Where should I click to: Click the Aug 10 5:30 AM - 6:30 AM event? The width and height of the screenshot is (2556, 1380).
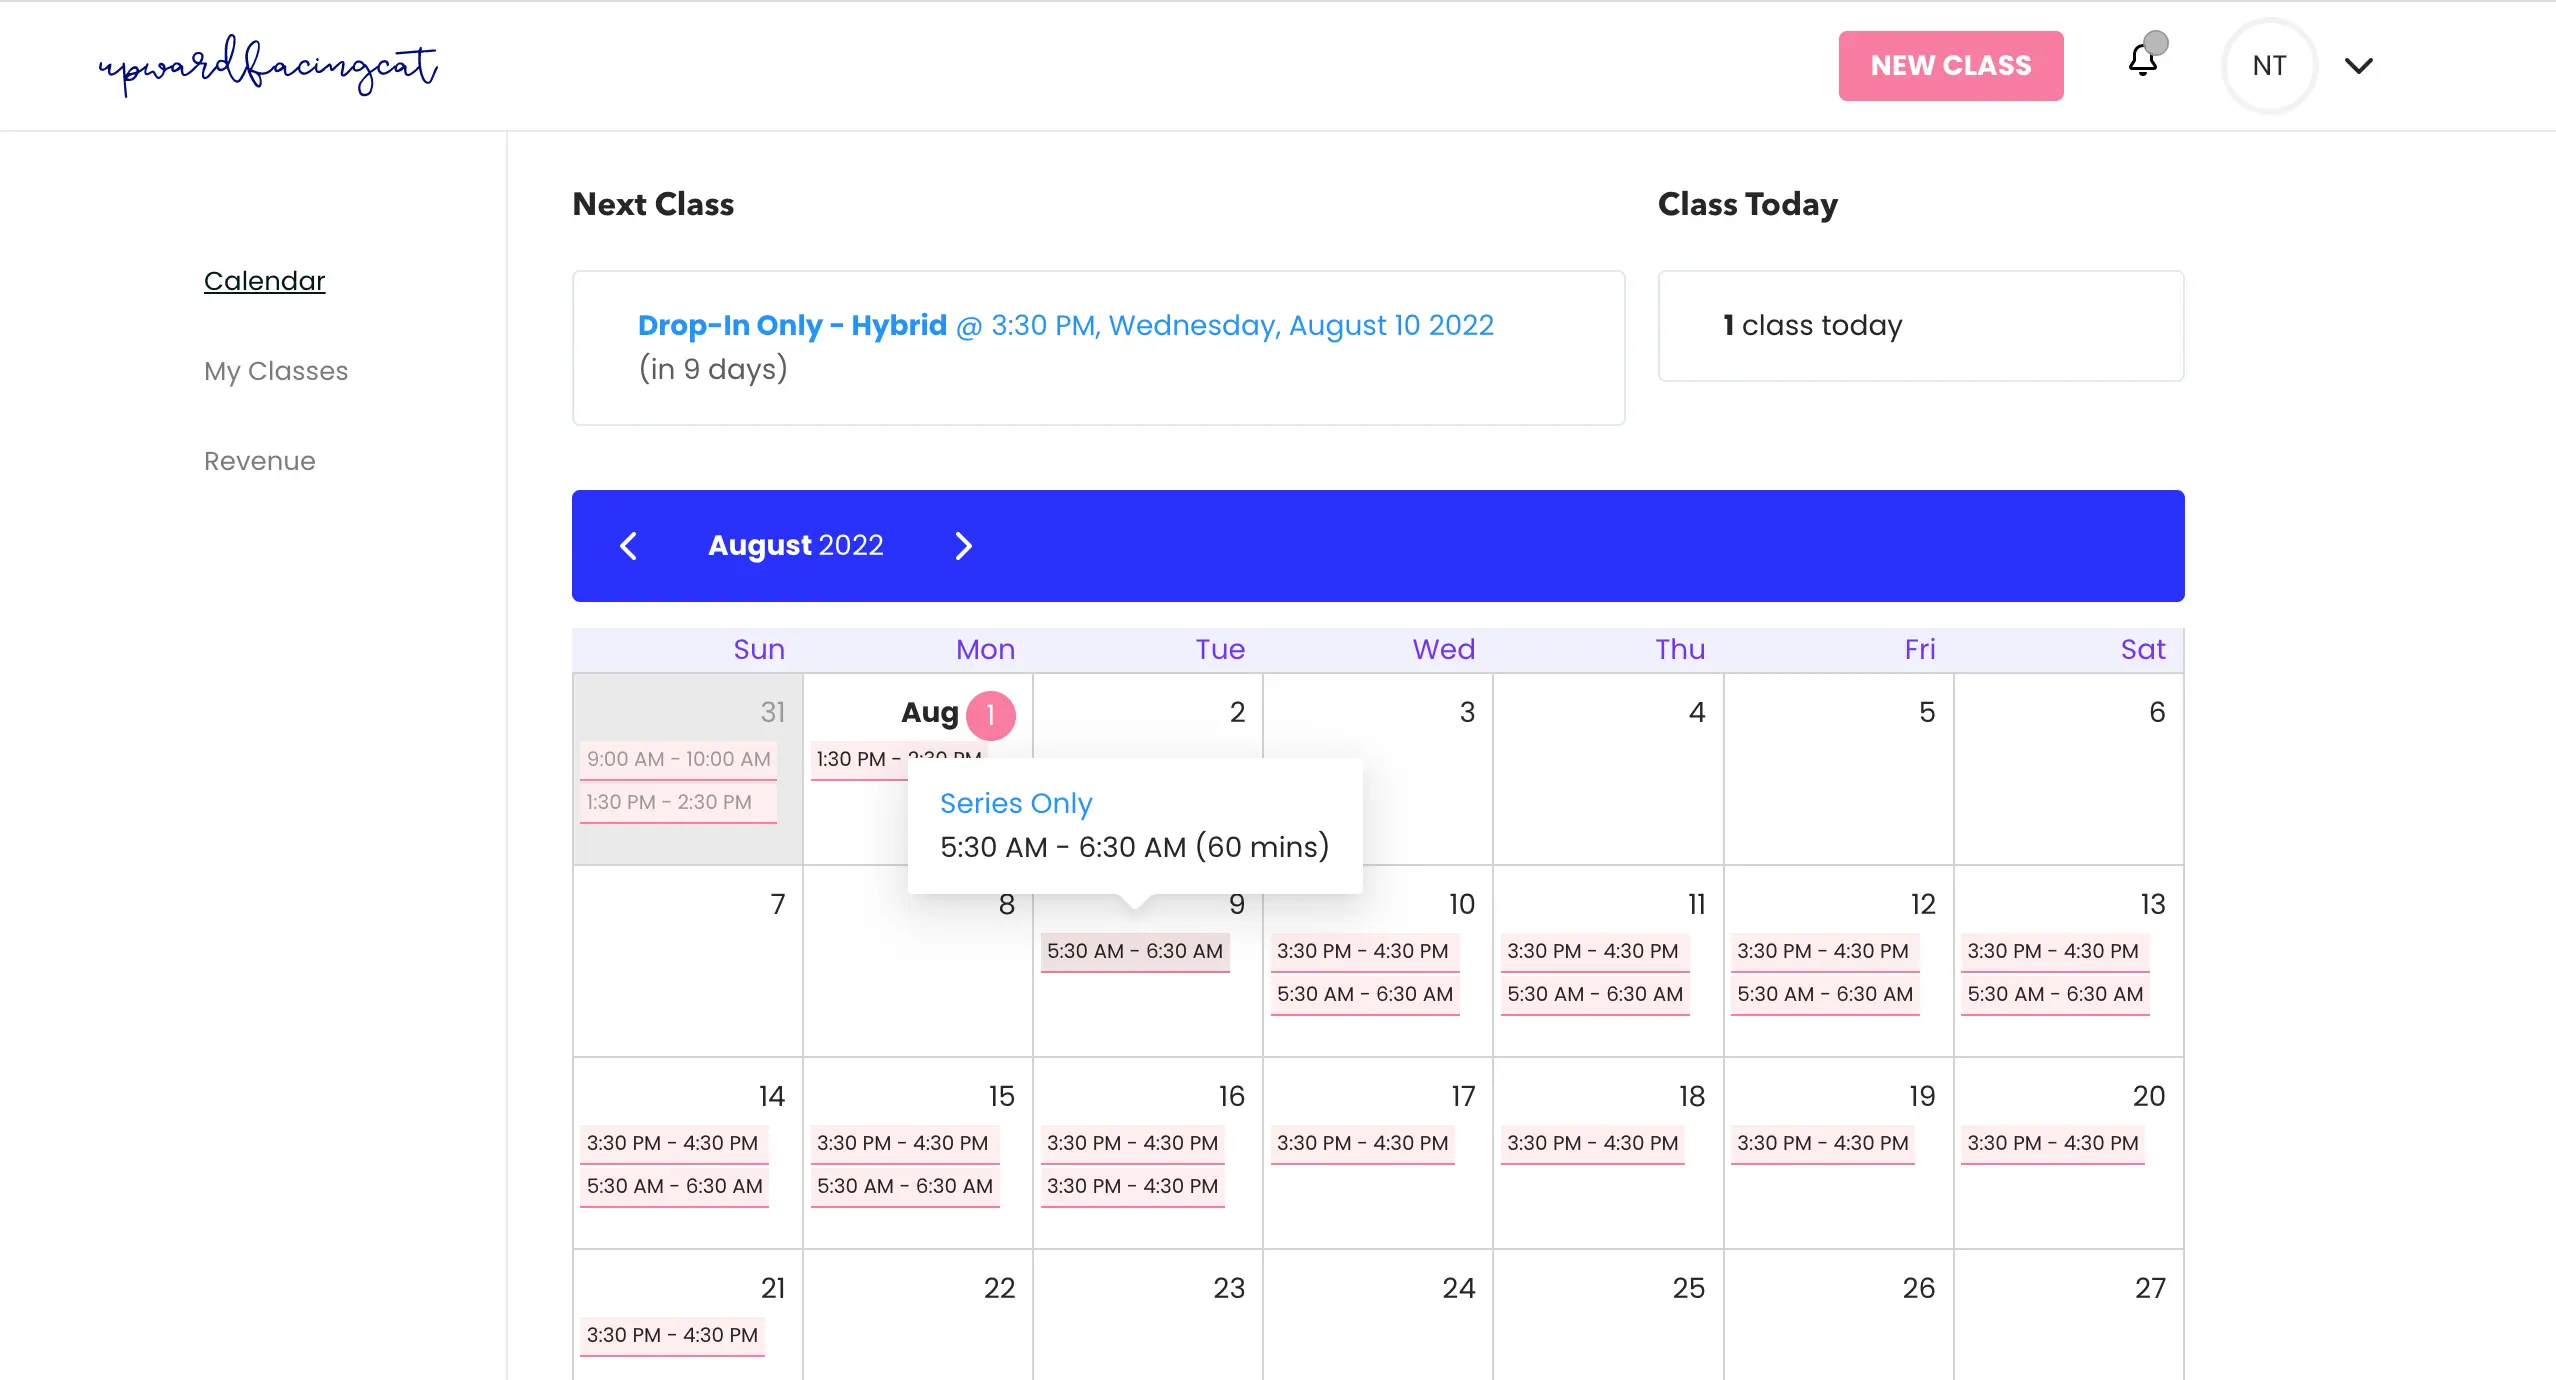[1365, 993]
